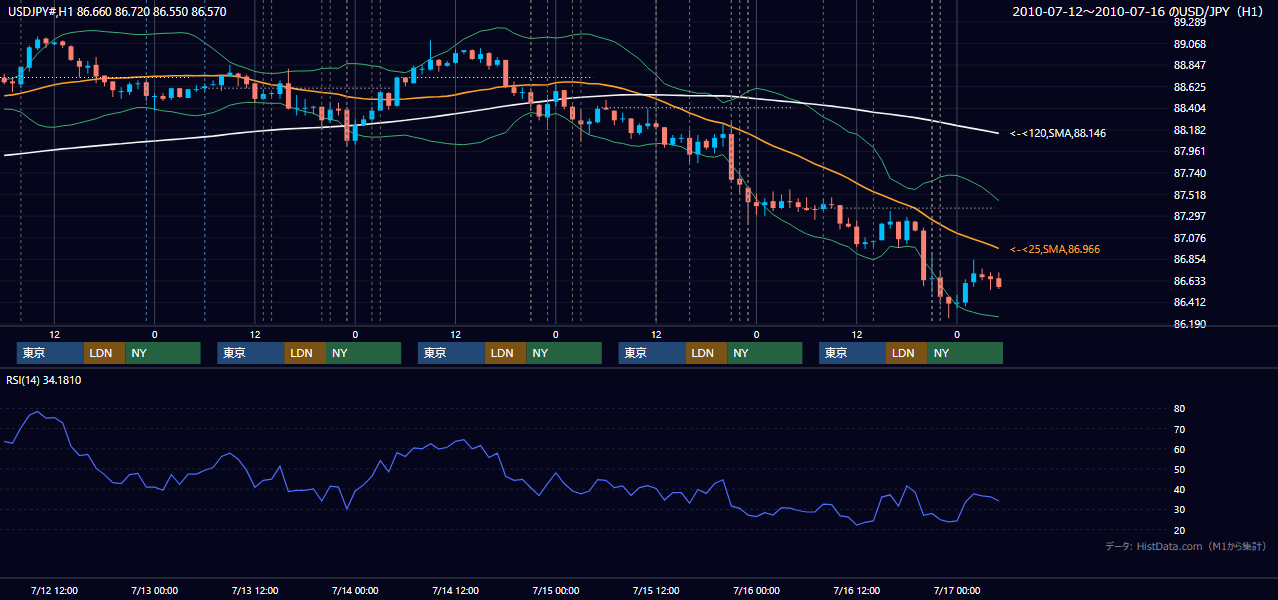Image resolution: width=1278 pixels, height=600 pixels.
Task: Click price axis value 86.854
Action: (1189, 259)
